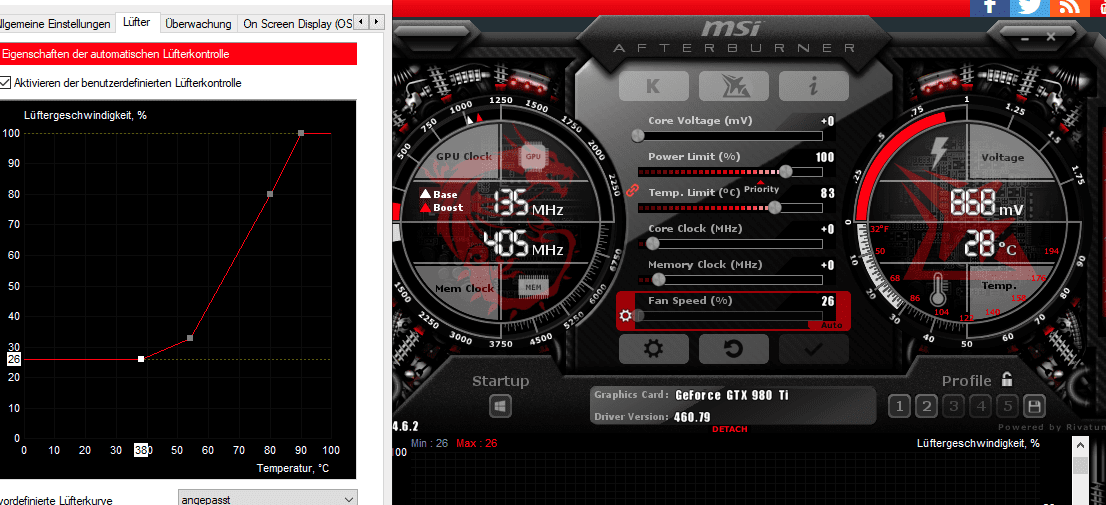Select the fan curve point at 80% speed
This screenshot has height=505, width=1106.
pyautogui.click(x=269, y=194)
